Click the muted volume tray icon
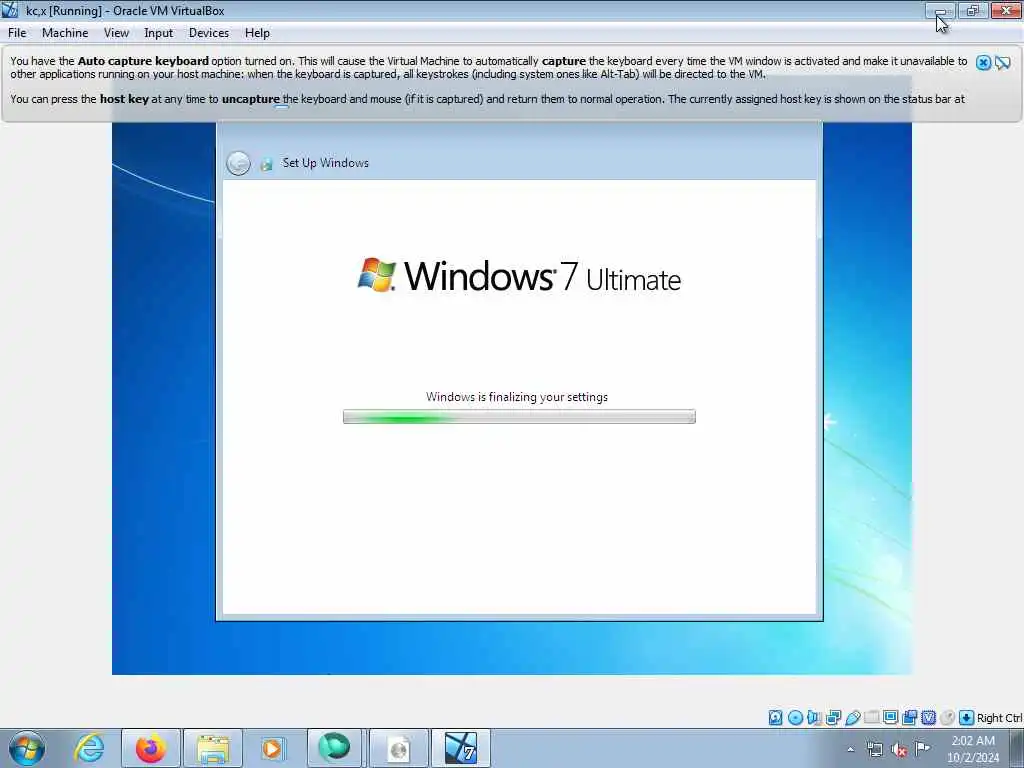Image resolution: width=1024 pixels, height=768 pixels. coord(899,750)
